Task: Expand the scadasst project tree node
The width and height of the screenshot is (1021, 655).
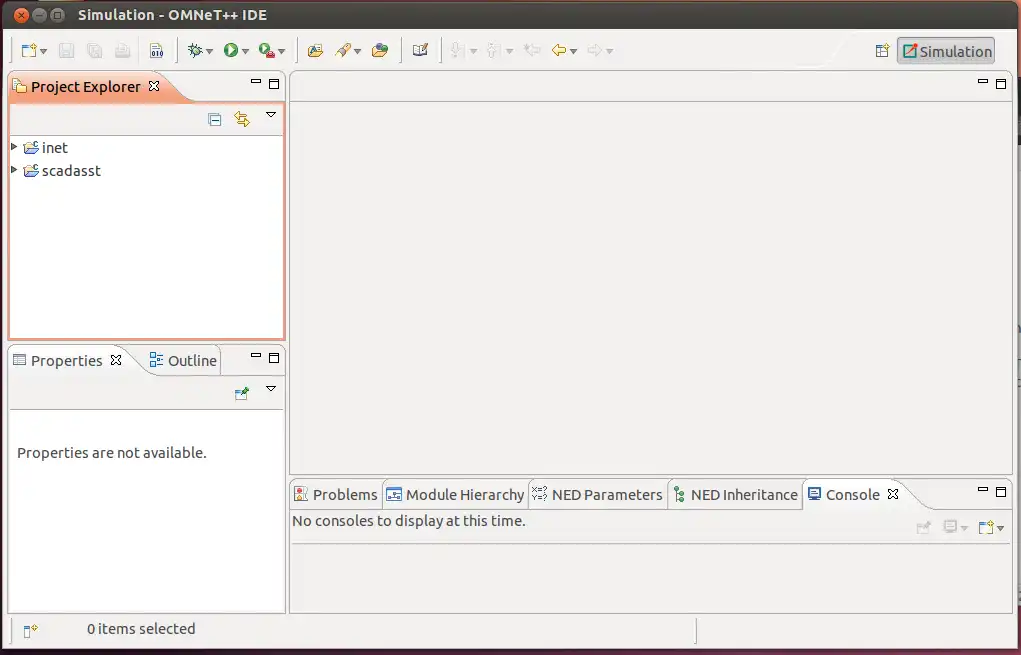Action: (x=14, y=170)
